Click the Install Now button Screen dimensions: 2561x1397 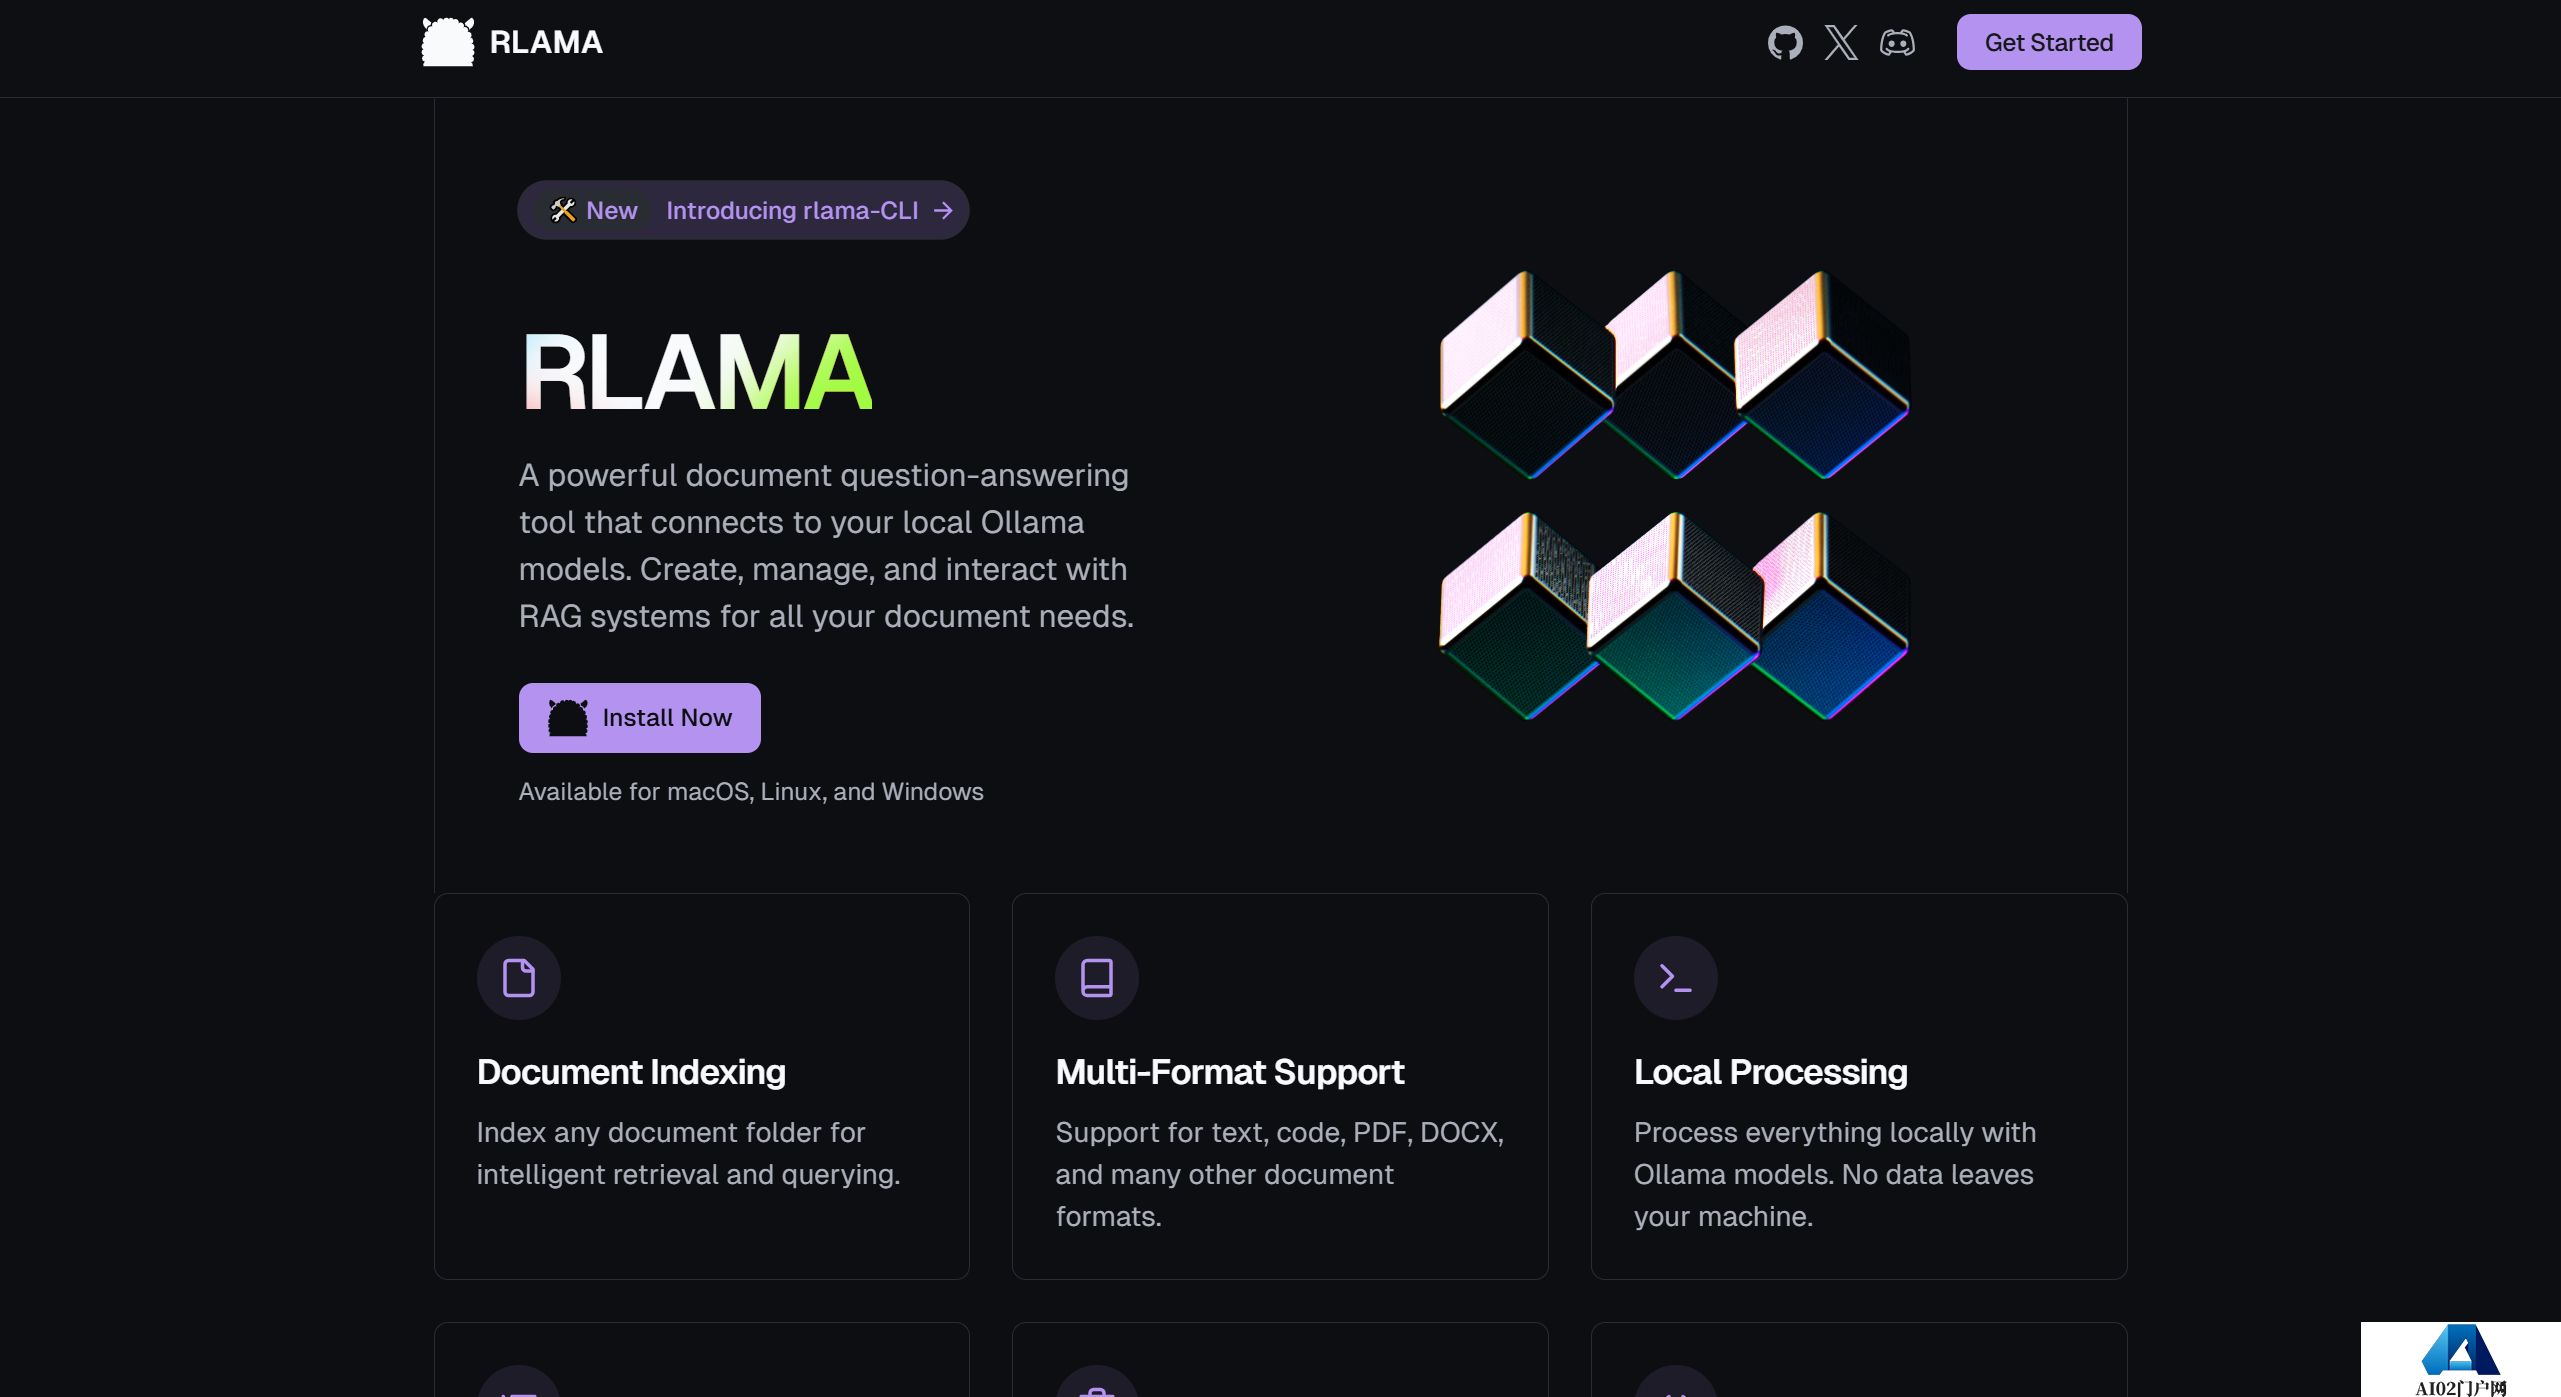point(639,718)
